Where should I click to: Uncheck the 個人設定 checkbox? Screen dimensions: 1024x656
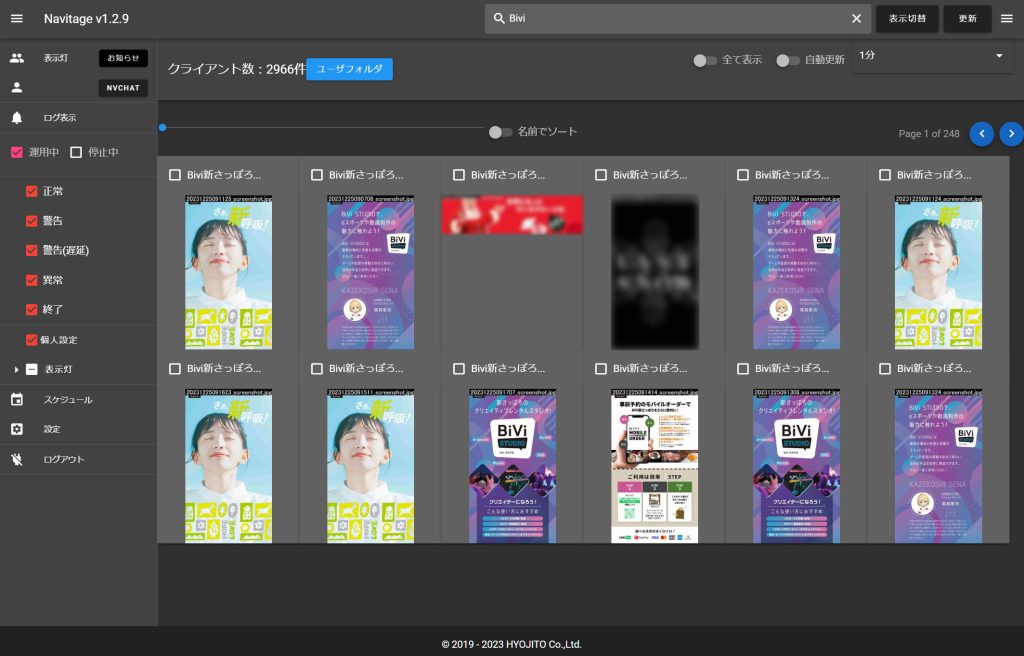(x=31, y=340)
